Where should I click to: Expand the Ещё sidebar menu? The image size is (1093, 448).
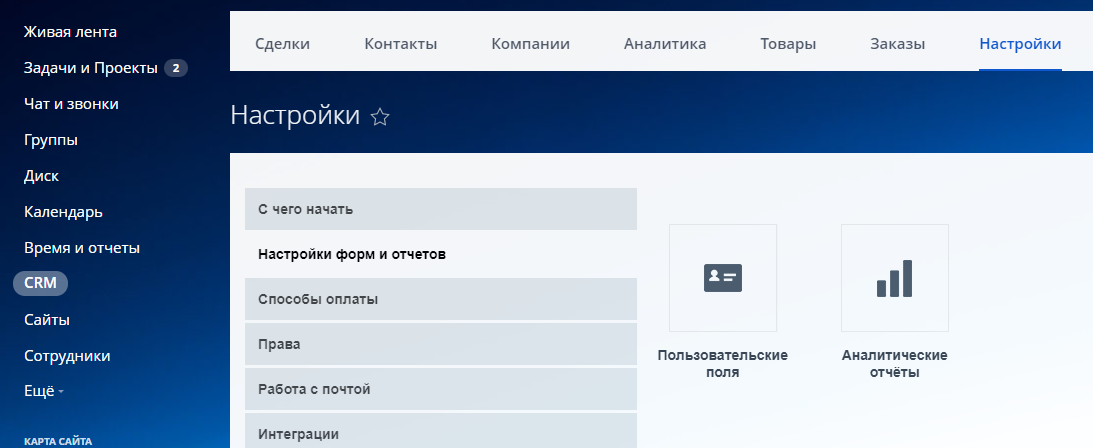[44, 392]
